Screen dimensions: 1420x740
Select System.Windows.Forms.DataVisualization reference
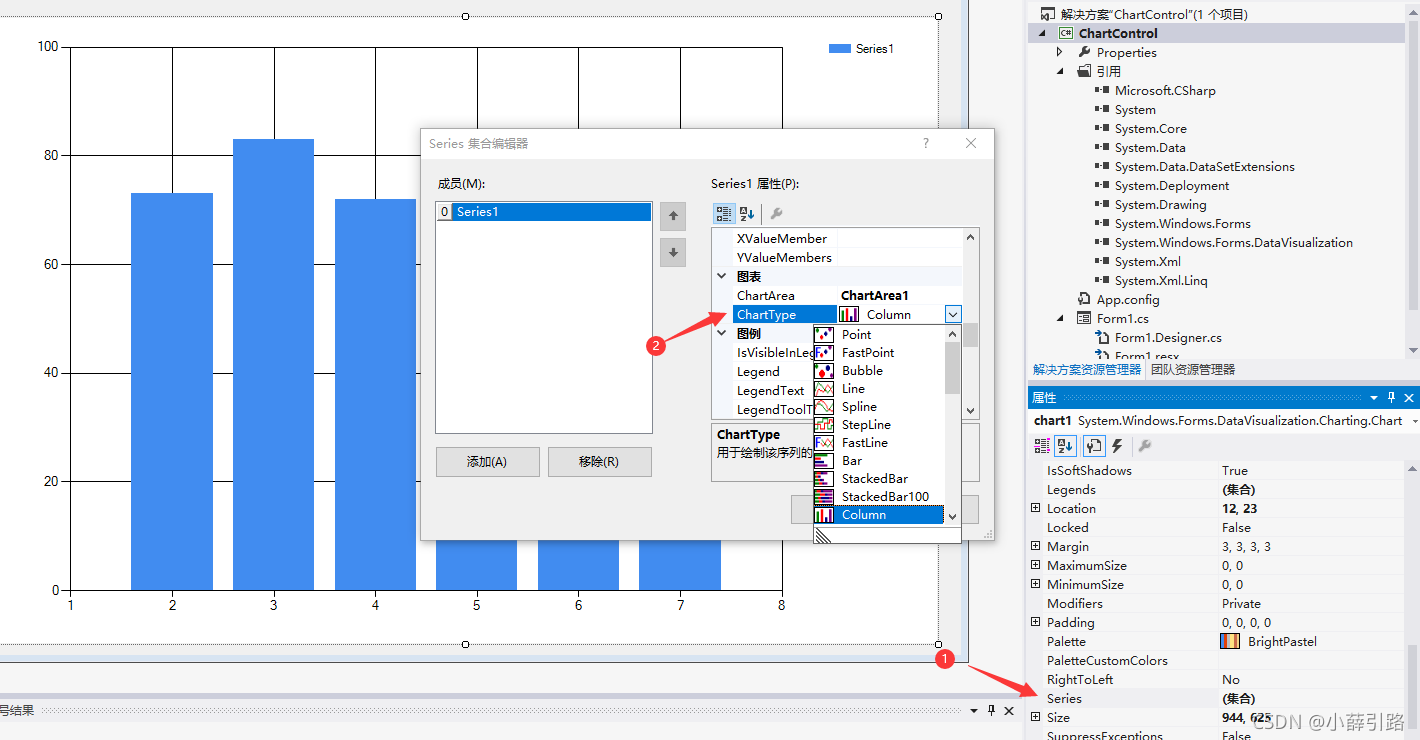(1234, 242)
